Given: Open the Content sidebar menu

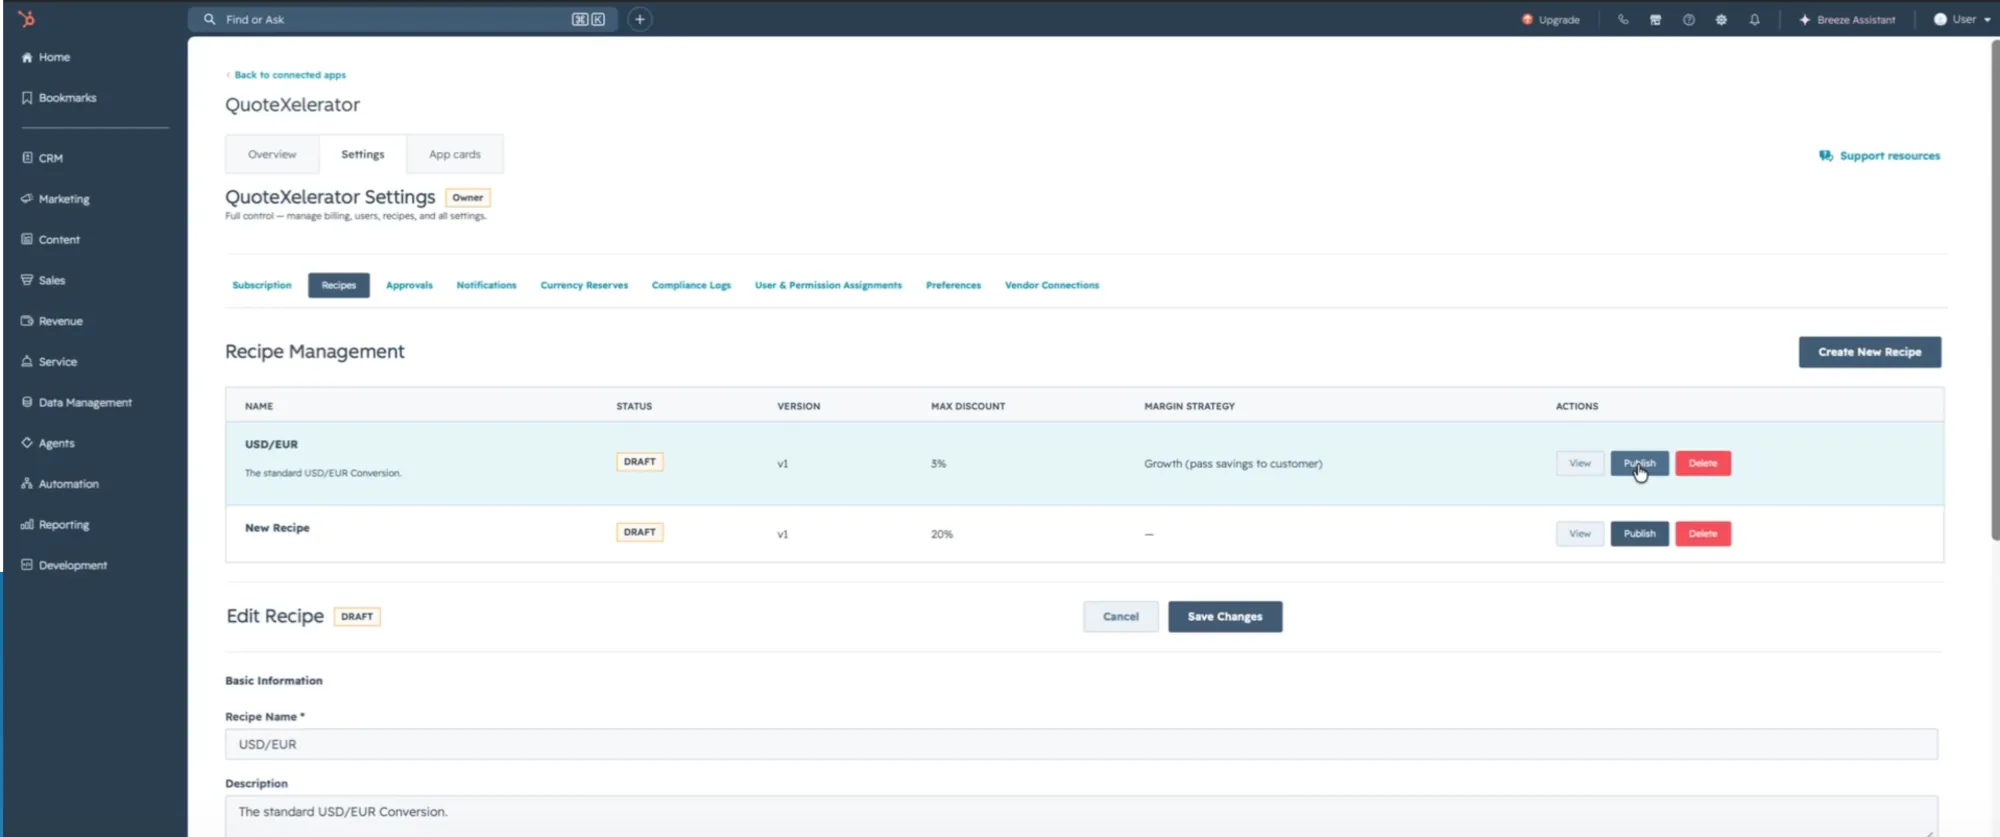Looking at the screenshot, I should 50,240.
